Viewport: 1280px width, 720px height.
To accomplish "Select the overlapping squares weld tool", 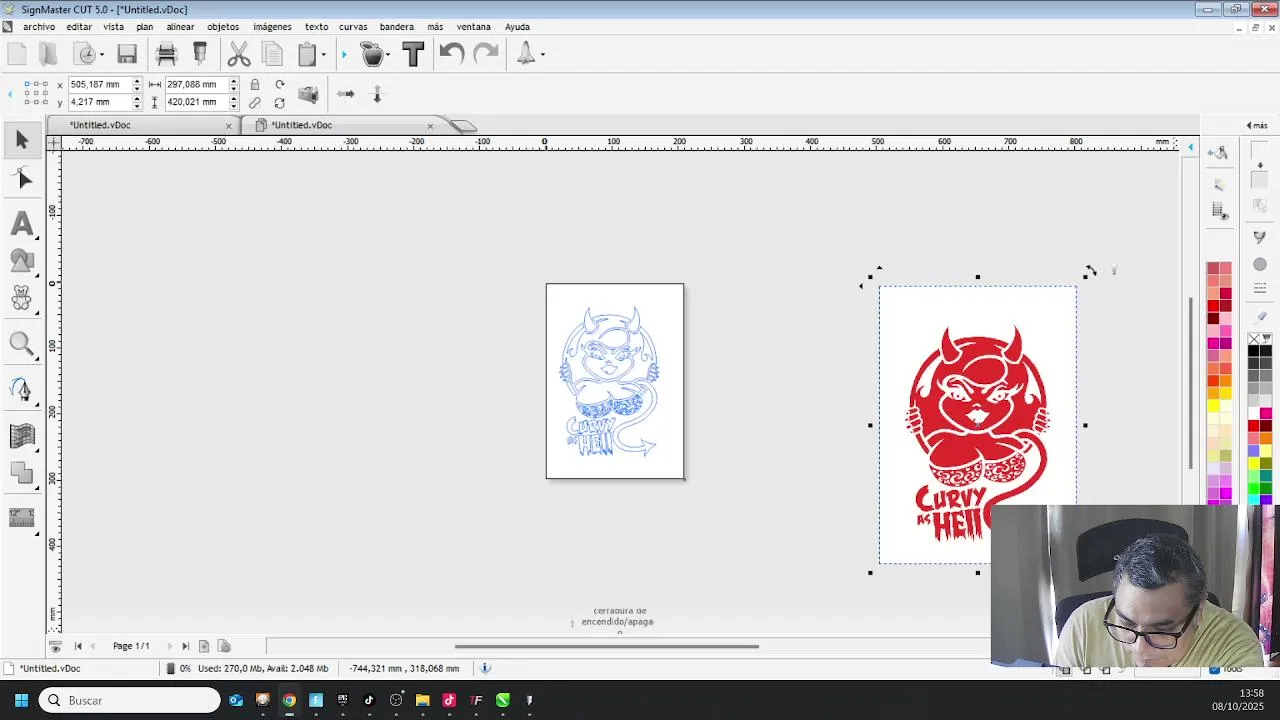I will [x=22, y=473].
